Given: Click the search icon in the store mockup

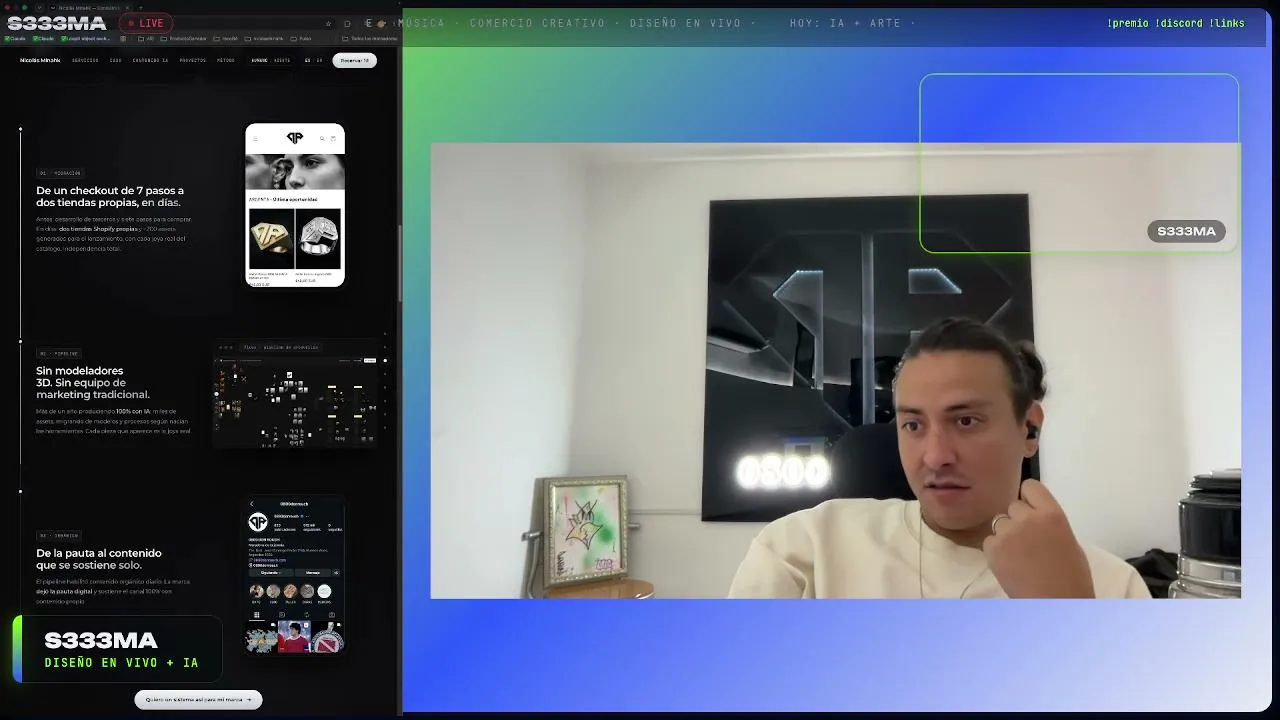Looking at the screenshot, I should tap(322, 138).
